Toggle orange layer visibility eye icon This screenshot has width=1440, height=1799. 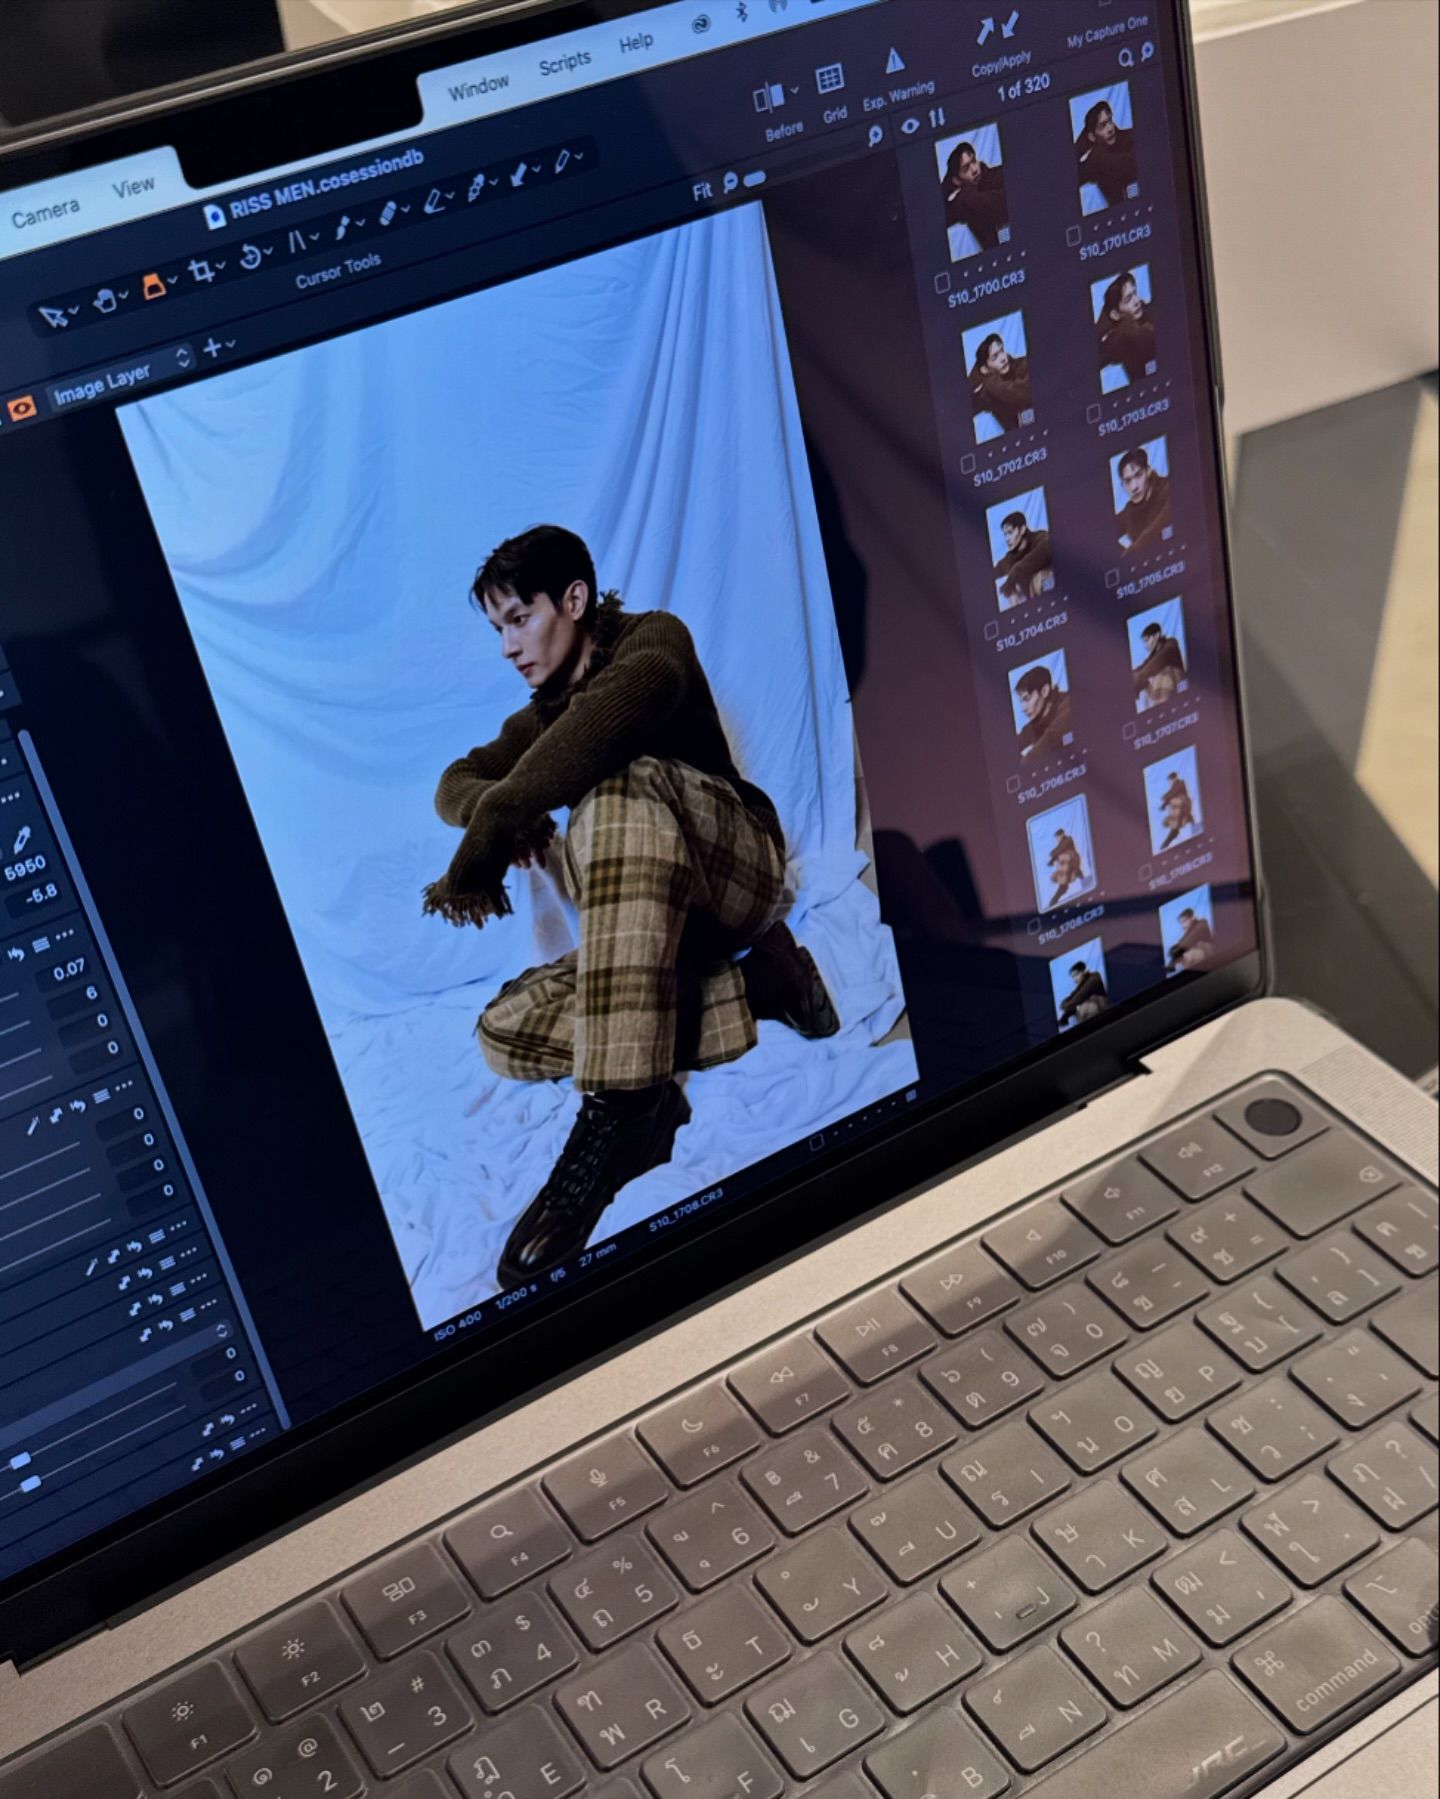[21, 407]
